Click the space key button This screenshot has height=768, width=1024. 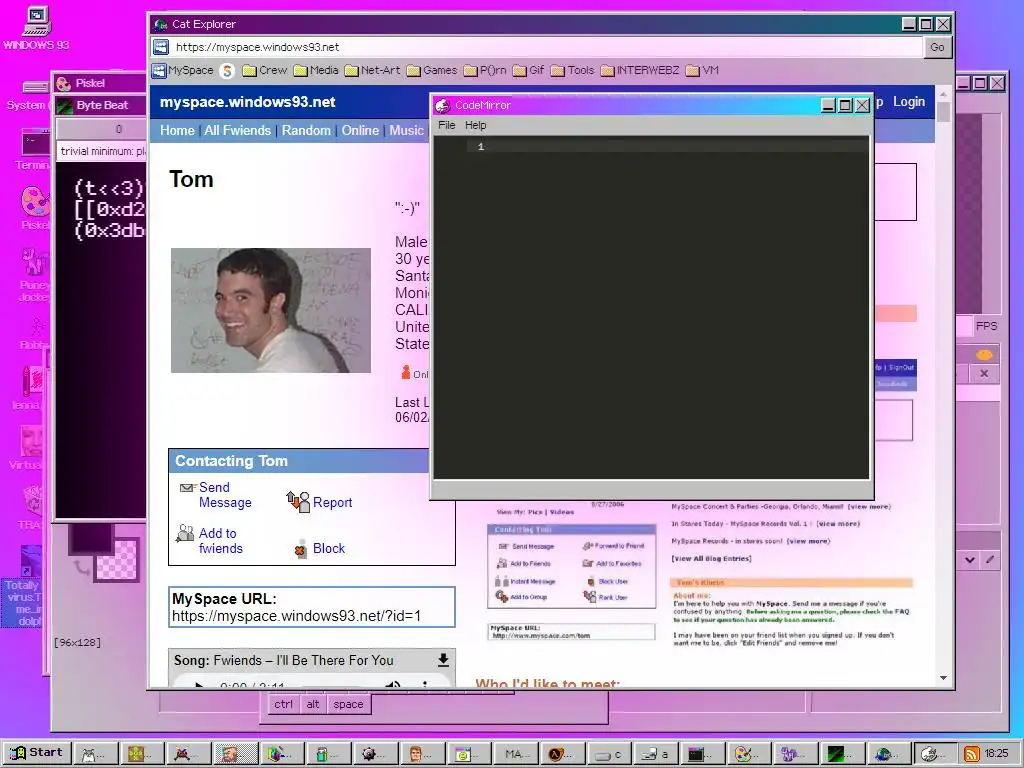(348, 704)
